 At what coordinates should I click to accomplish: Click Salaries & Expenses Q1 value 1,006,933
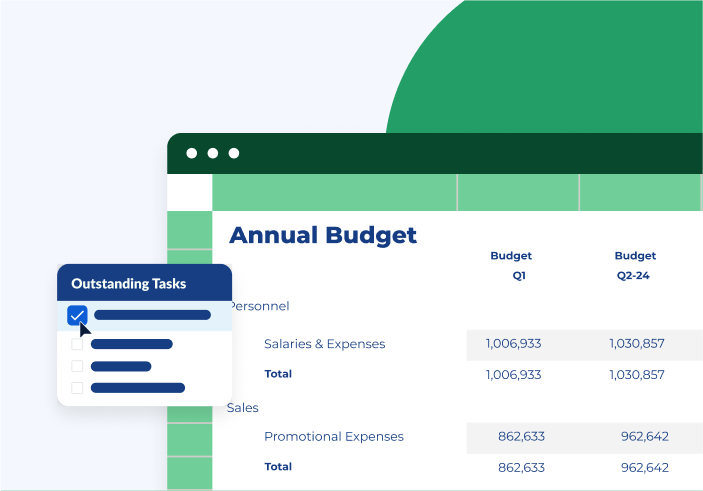coord(513,344)
